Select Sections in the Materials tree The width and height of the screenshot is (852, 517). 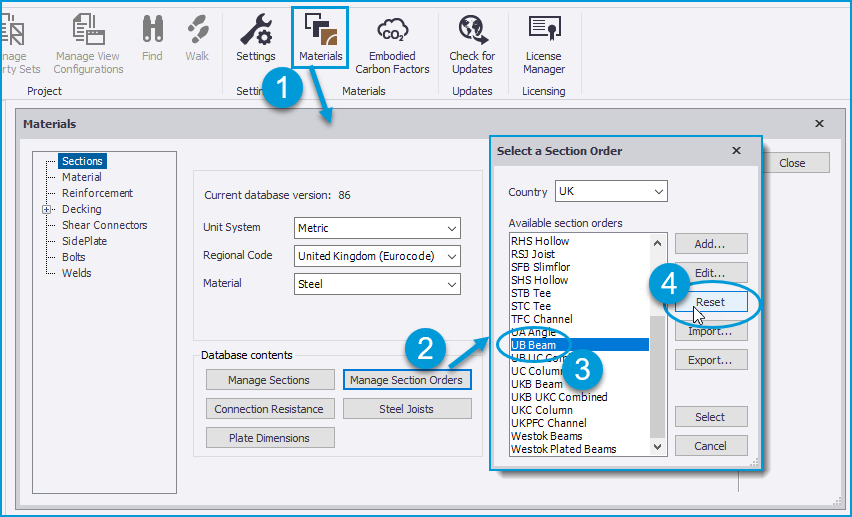click(x=82, y=161)
